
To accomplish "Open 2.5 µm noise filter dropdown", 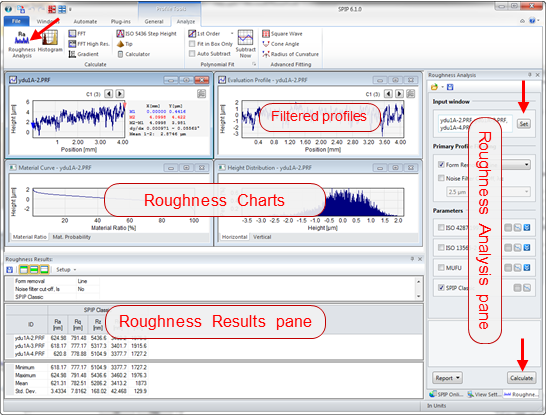I will (x=526, y=192).
